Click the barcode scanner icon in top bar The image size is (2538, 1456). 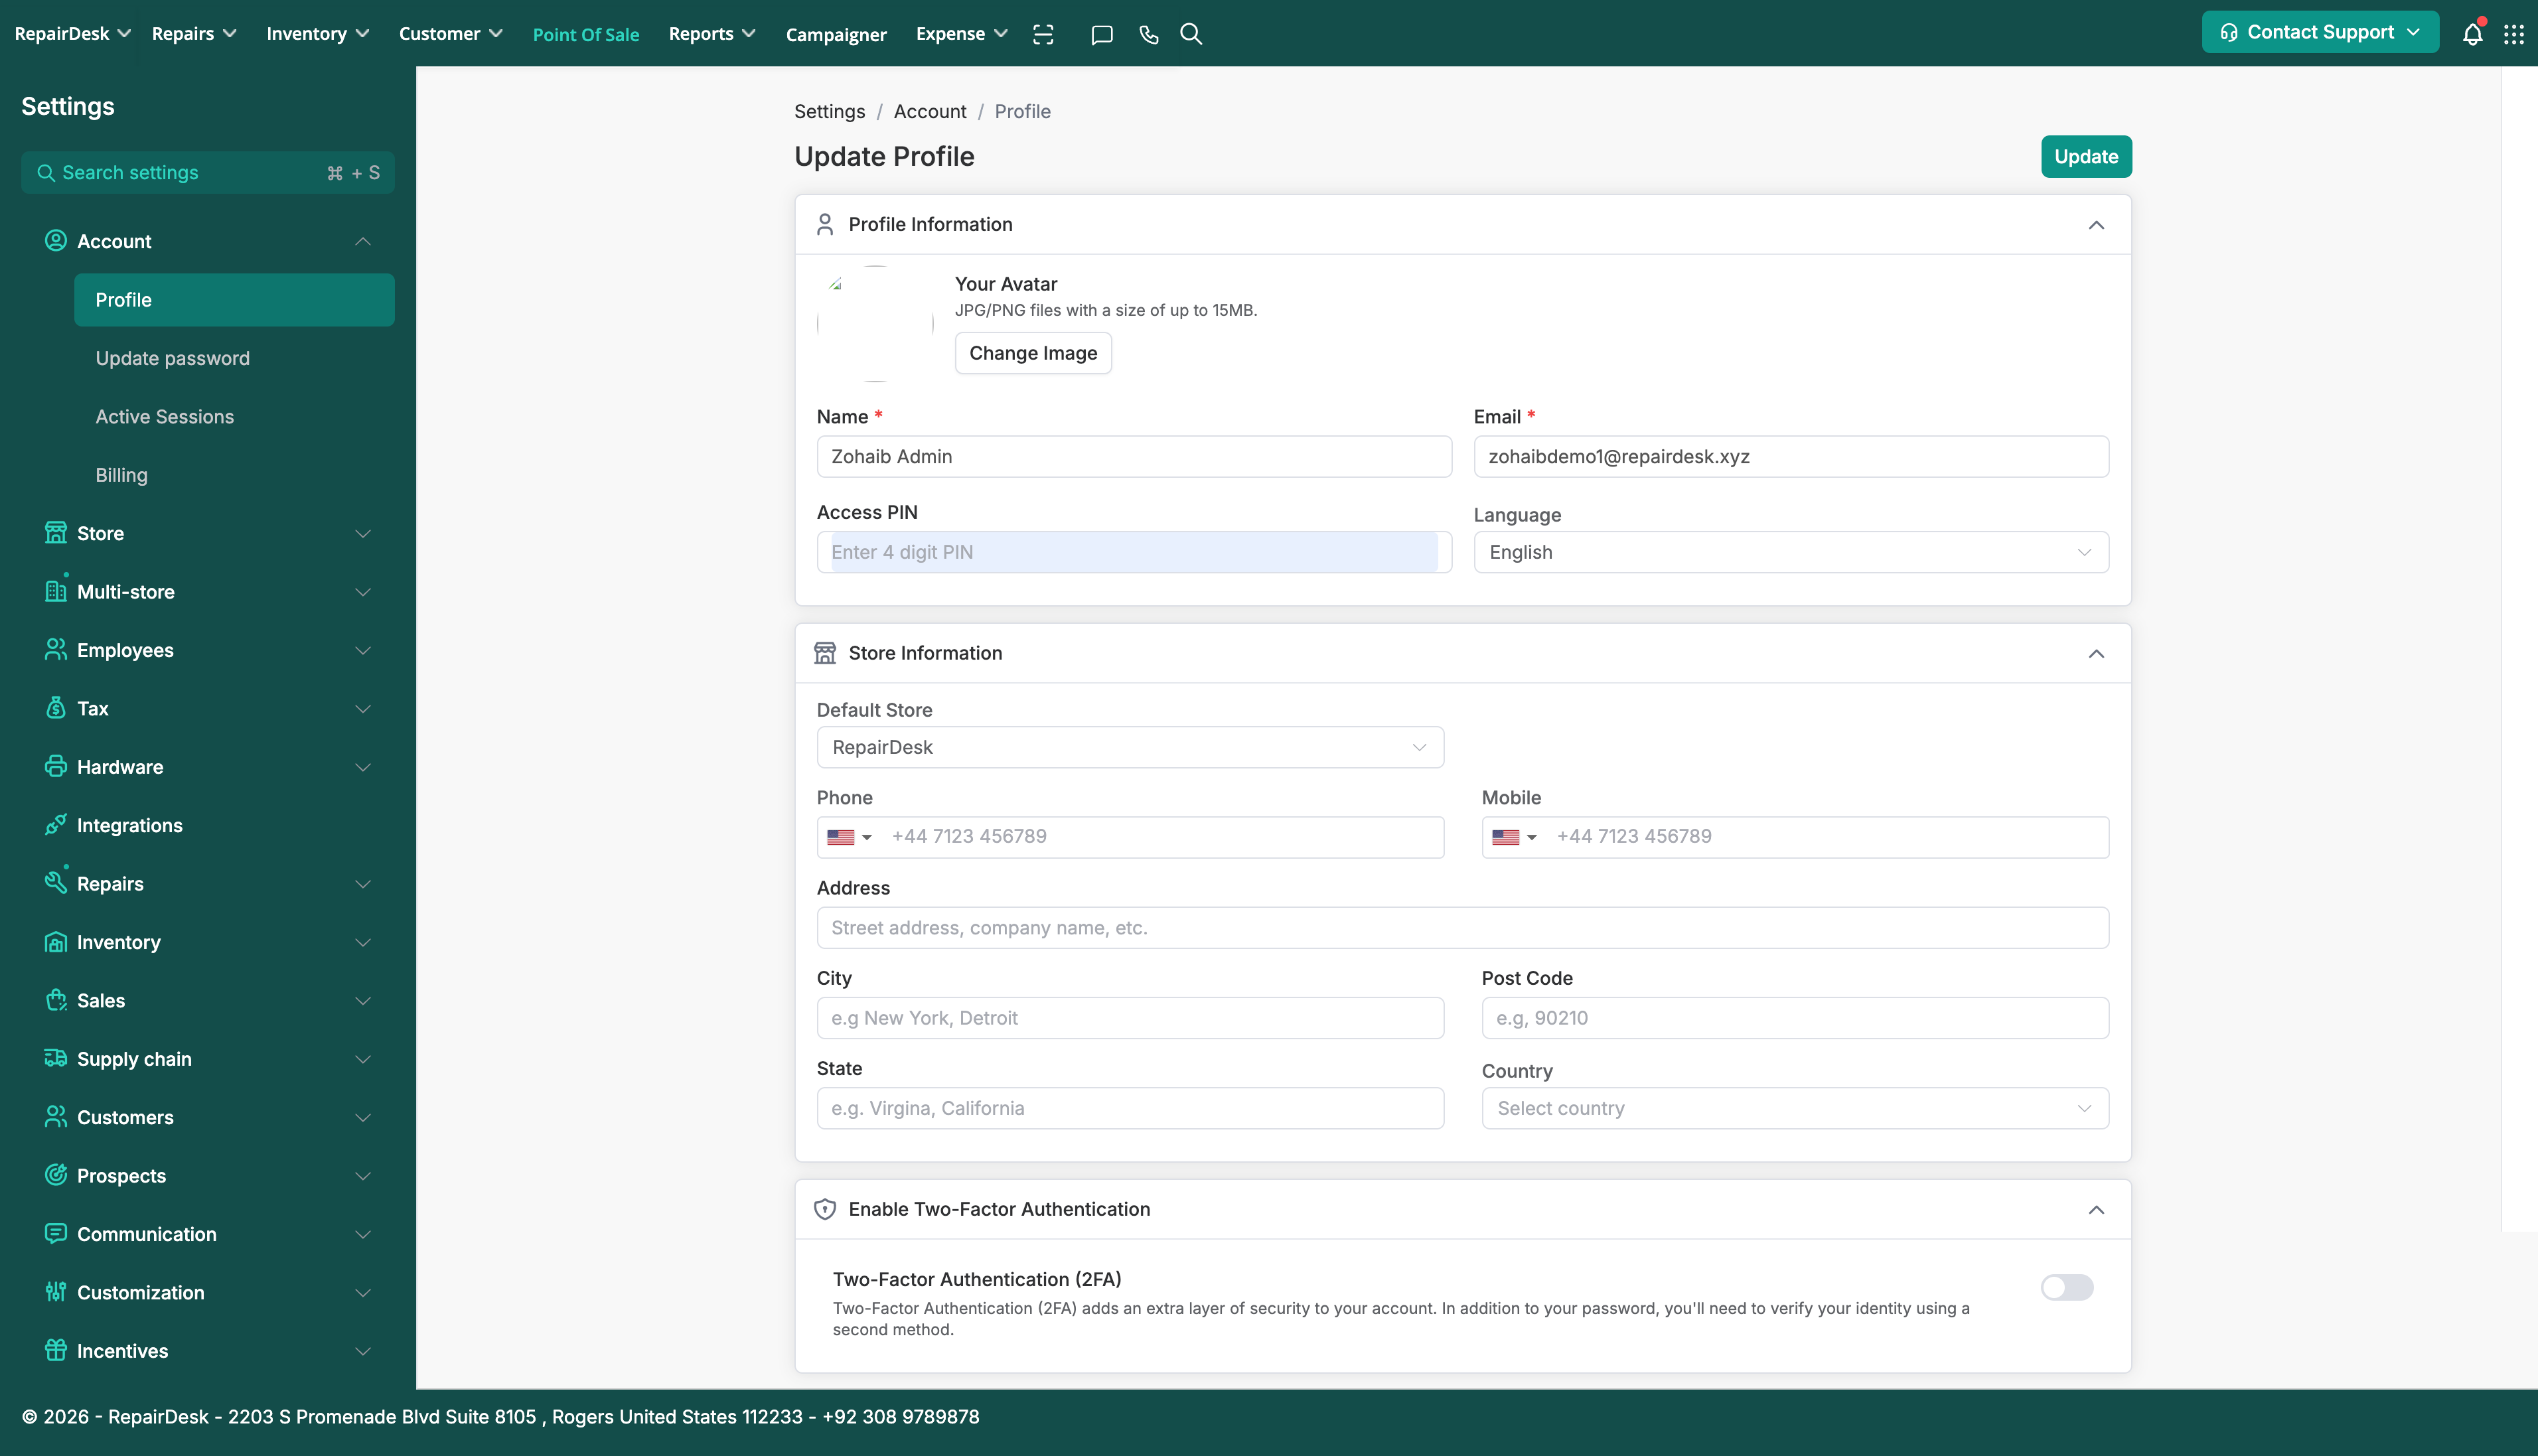[x=1043, y=34]
